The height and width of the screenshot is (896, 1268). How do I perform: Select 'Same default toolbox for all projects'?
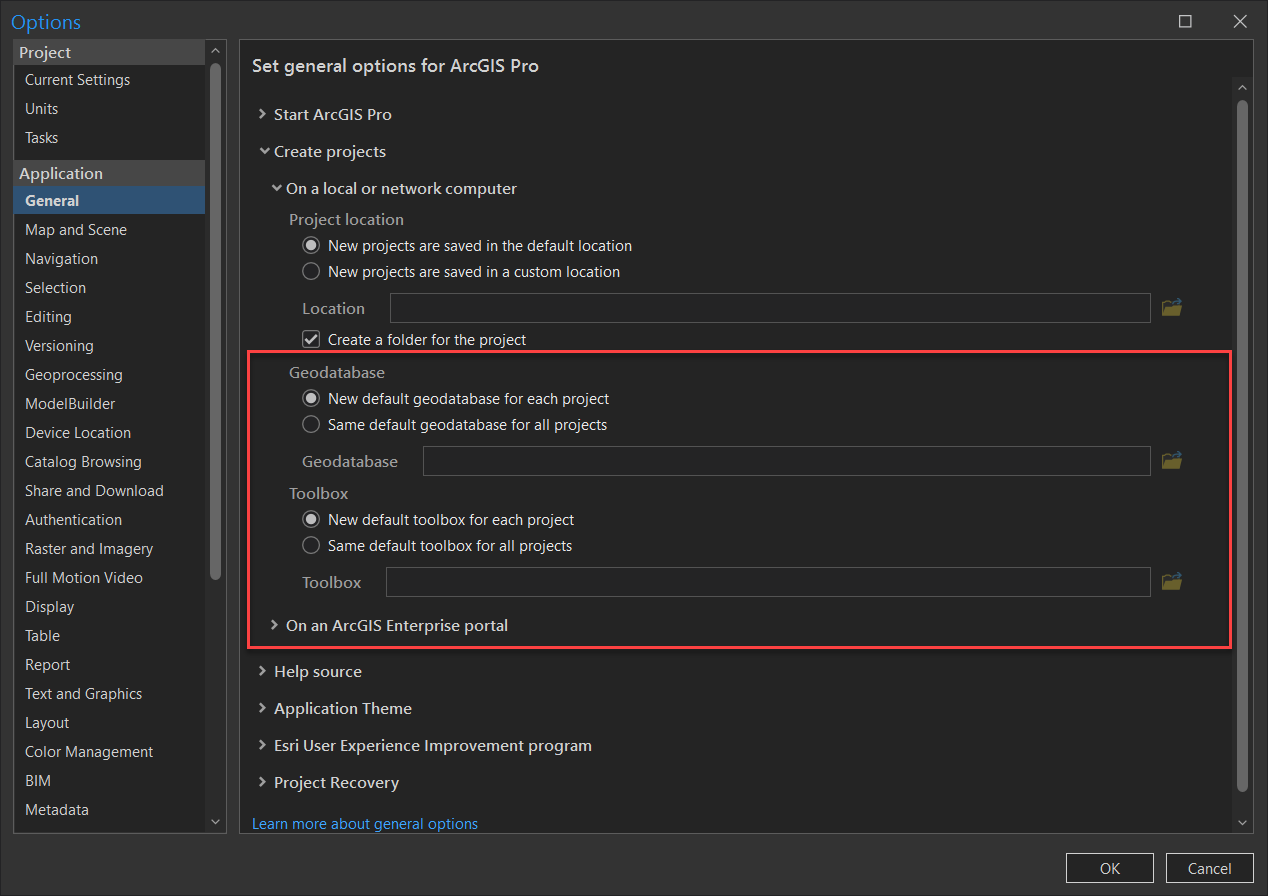(x=311, y=545)
